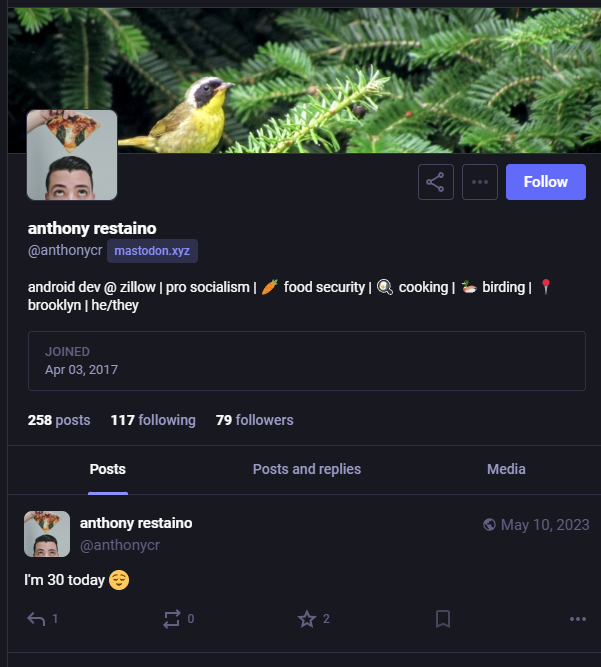Open the profile more options menu
601x667 pixels.
480,182
